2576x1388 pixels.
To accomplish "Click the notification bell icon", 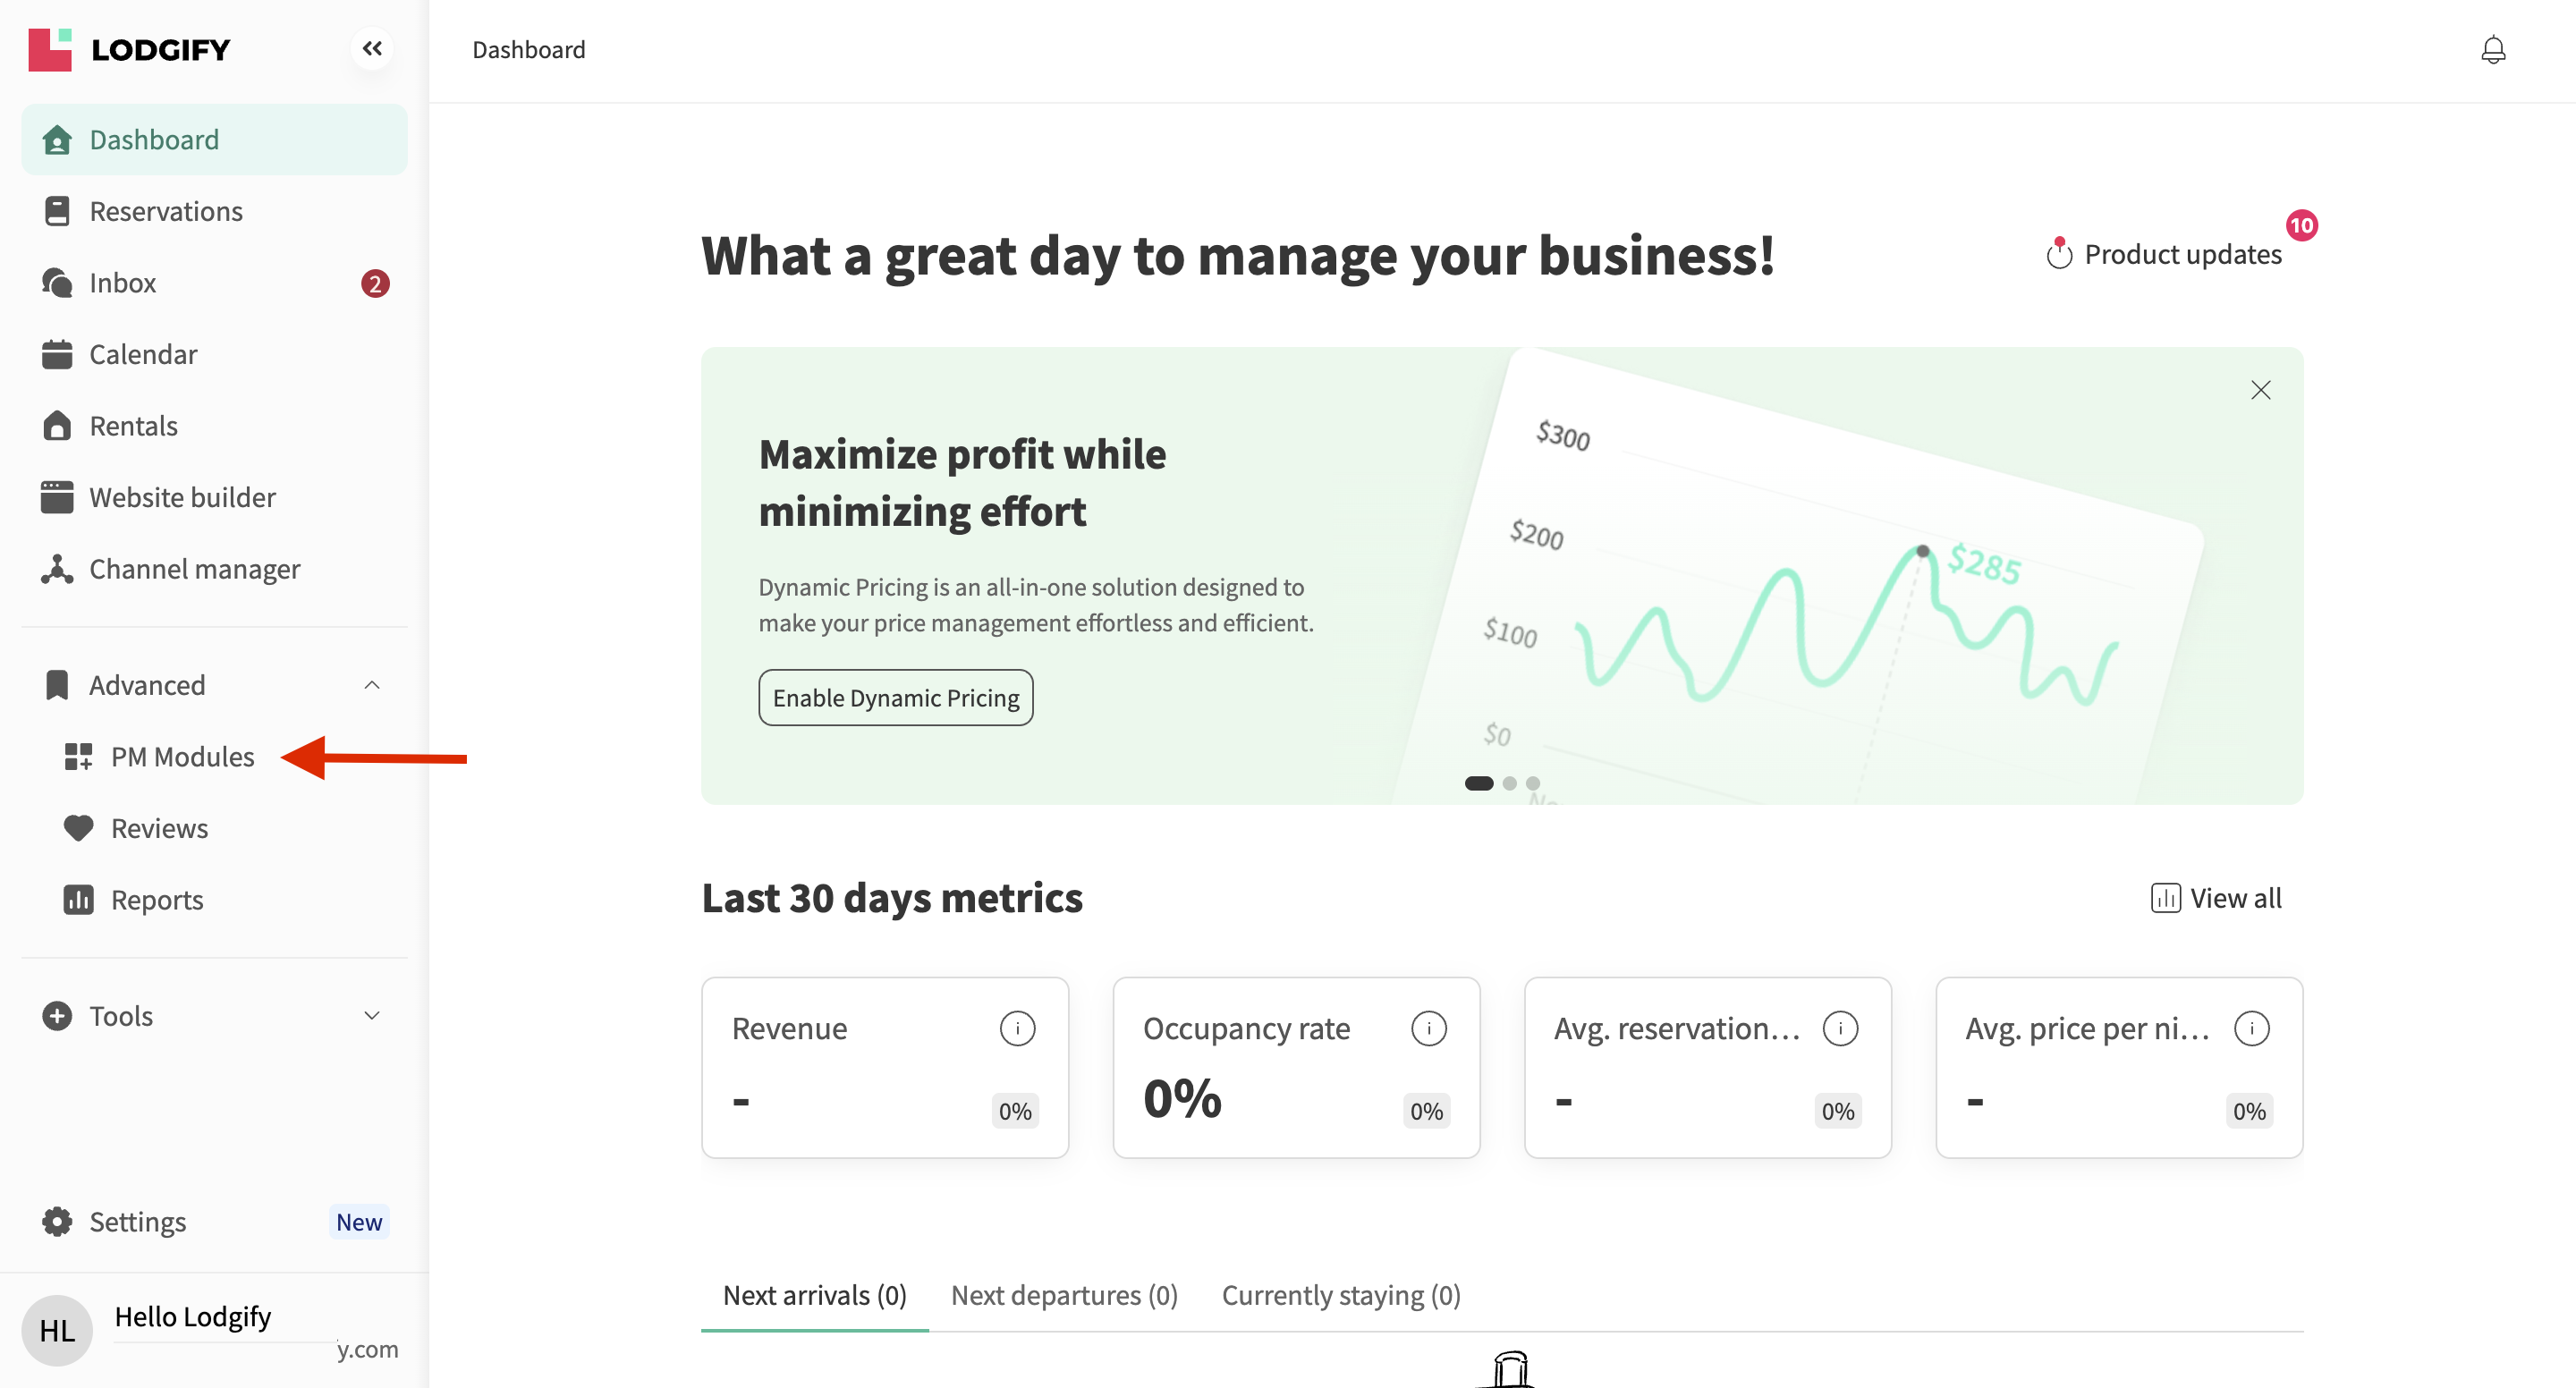I will 2493,50.
